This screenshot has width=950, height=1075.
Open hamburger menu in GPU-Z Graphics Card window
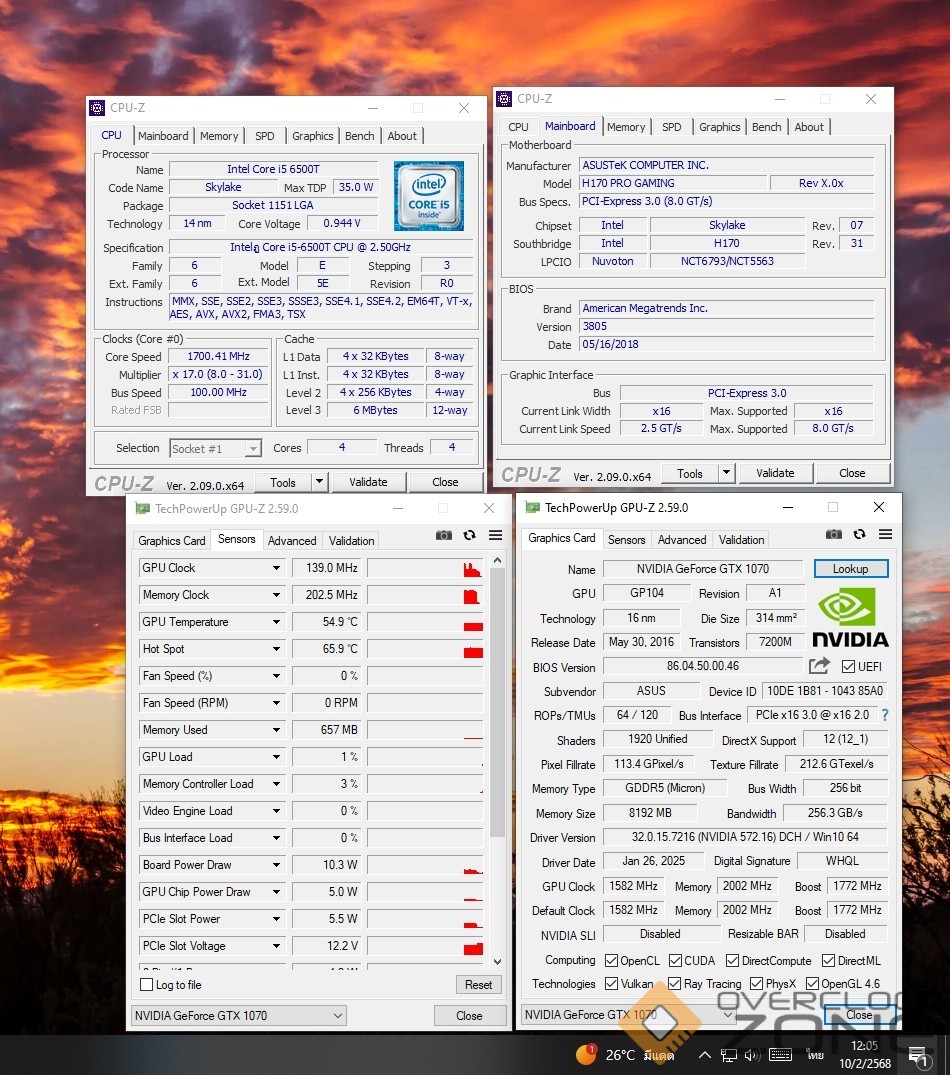point(886,534)
